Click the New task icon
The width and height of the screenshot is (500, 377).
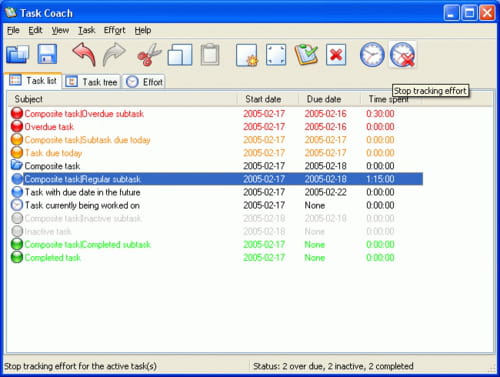[247, 55]
